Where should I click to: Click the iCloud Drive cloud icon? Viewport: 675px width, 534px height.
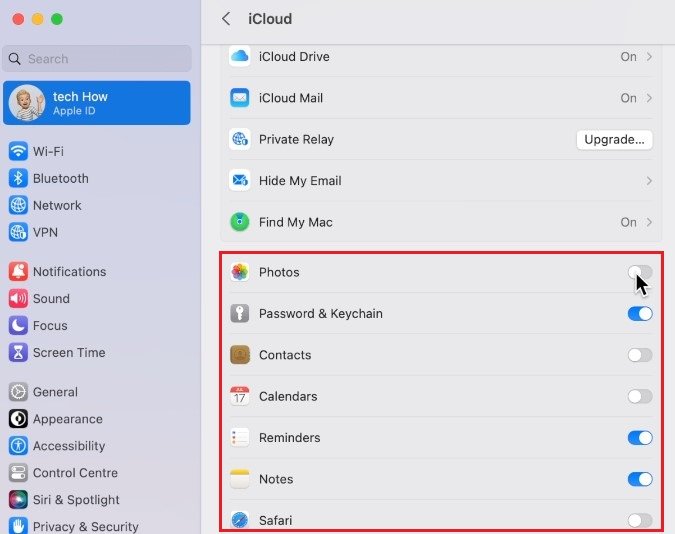[240, 57]
